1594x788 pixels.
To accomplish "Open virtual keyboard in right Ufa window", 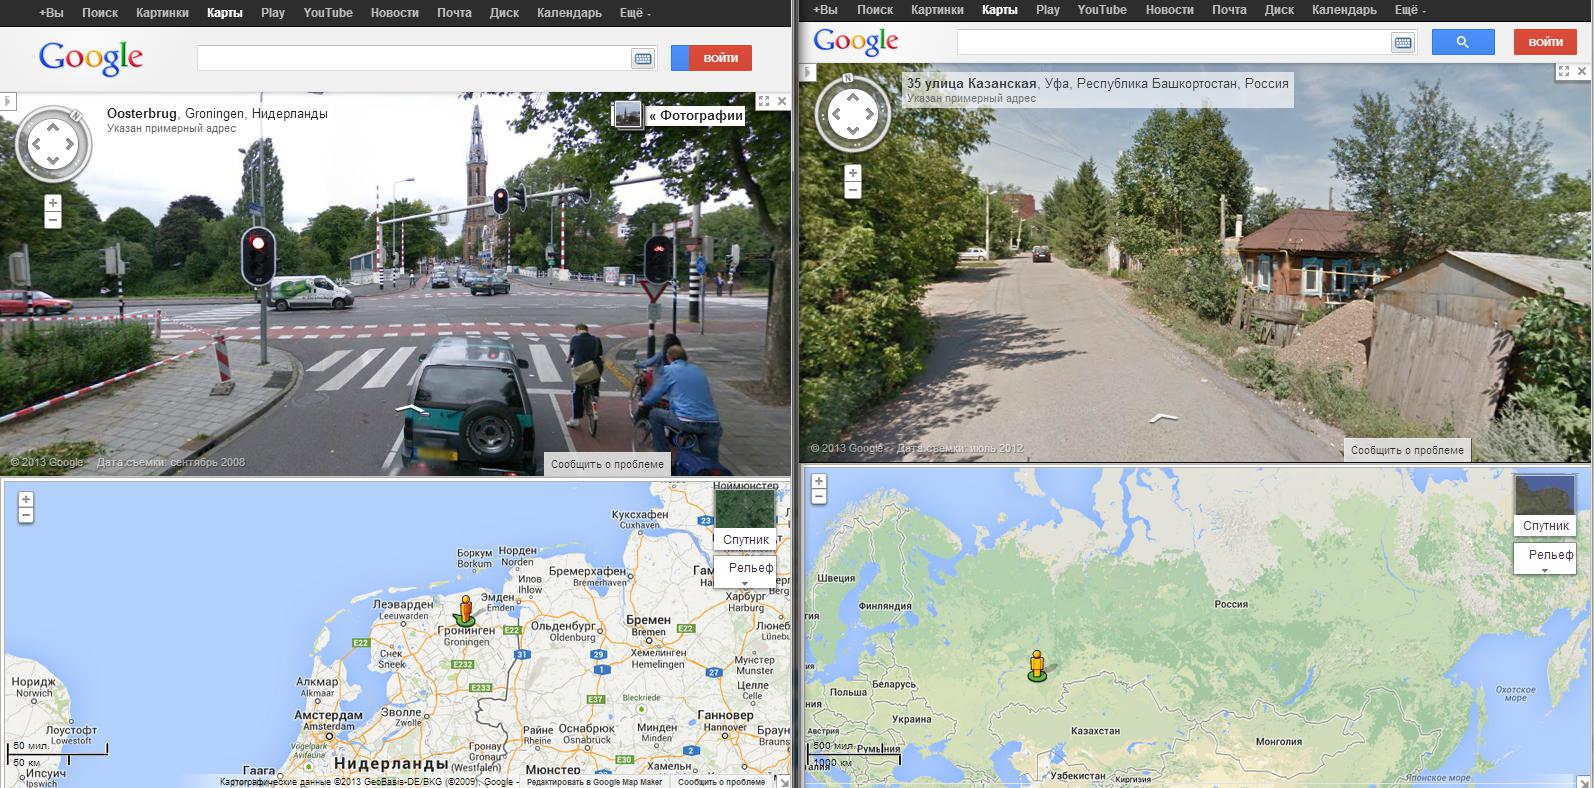I will [x=1403, y=42].
